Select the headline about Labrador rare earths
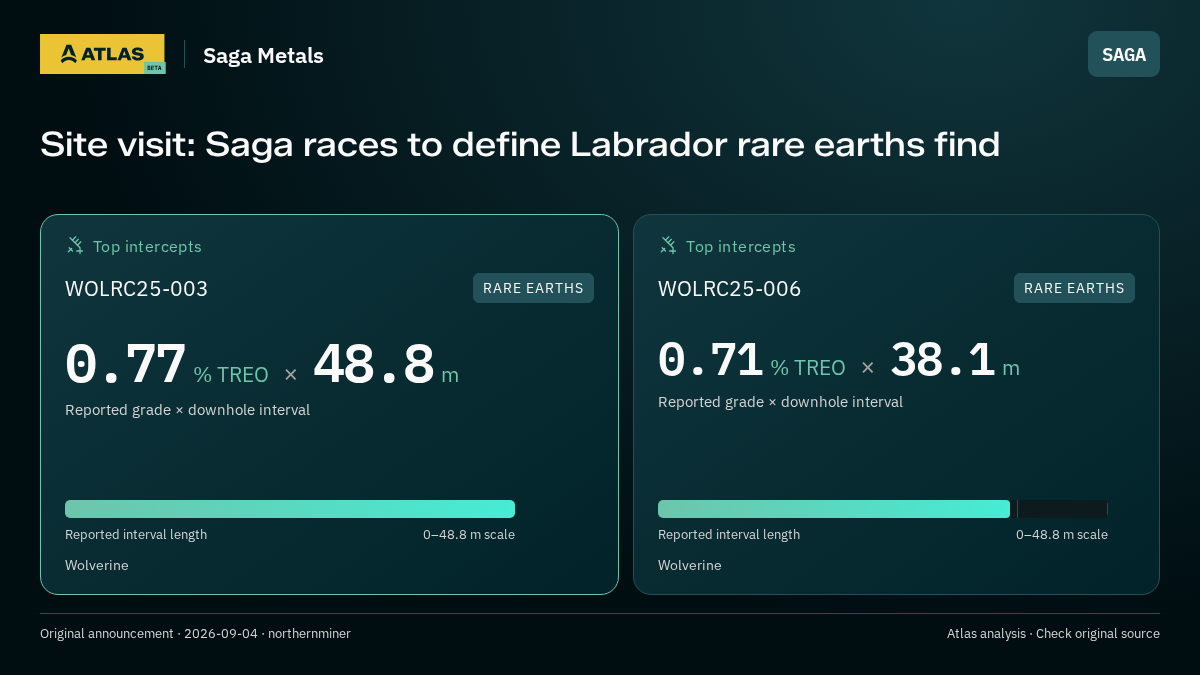This screenshot has width=1200, height=675. pyautogui.click(x=520, y=145)
